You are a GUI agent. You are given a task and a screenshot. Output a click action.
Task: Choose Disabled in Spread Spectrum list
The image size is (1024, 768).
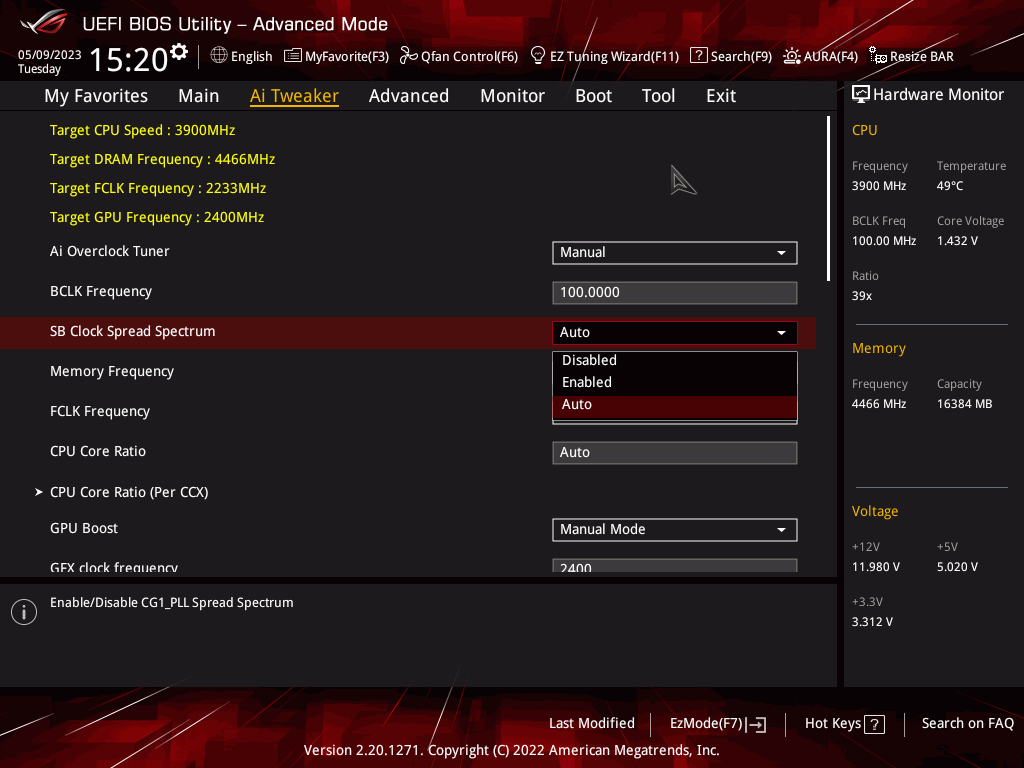coord(675,360)
